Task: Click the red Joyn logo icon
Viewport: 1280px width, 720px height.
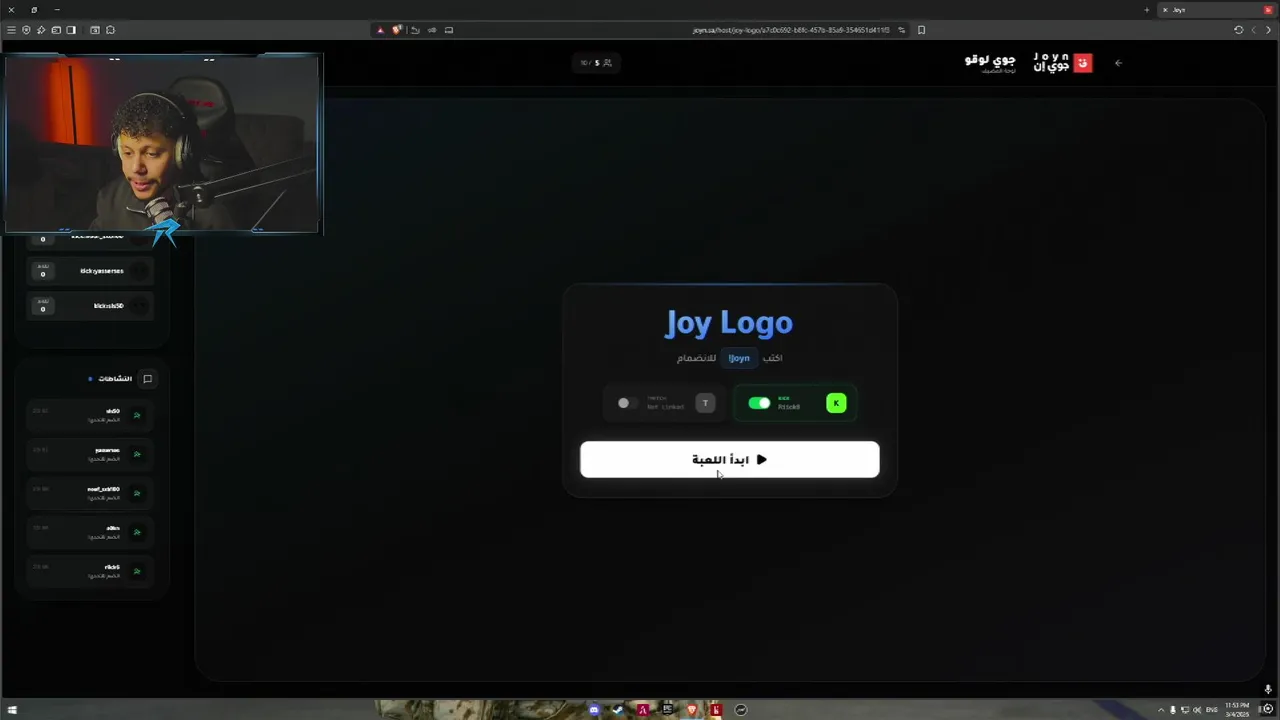Action: 1082,63
